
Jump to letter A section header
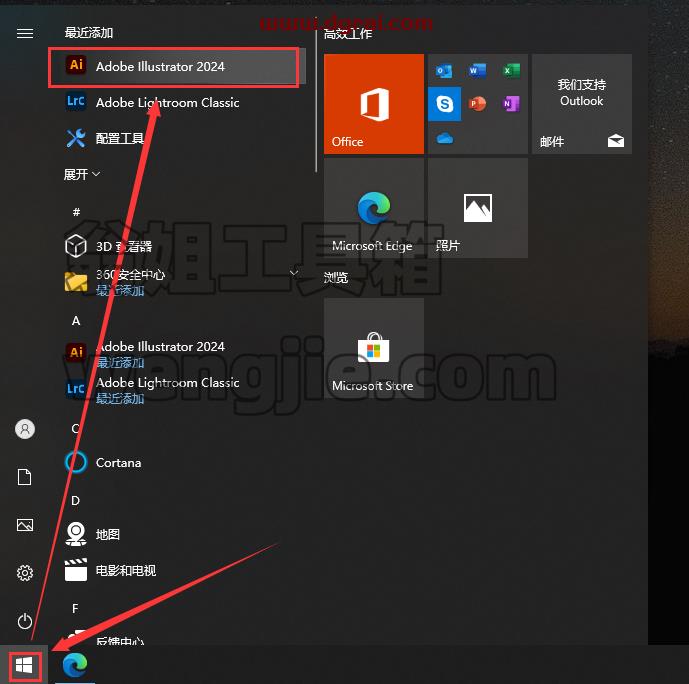pyautogui.click(x=76, y=321)
